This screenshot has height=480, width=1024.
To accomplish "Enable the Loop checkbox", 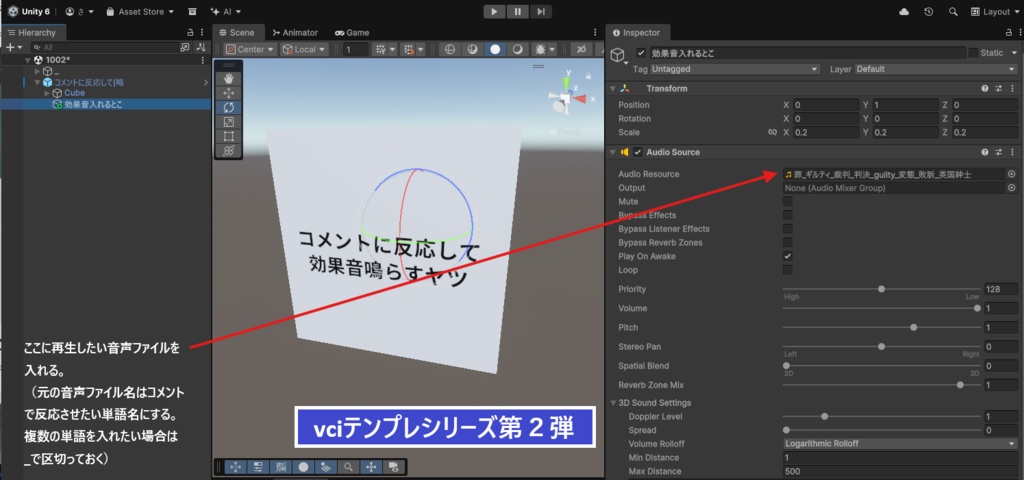I will click(788, 270).
